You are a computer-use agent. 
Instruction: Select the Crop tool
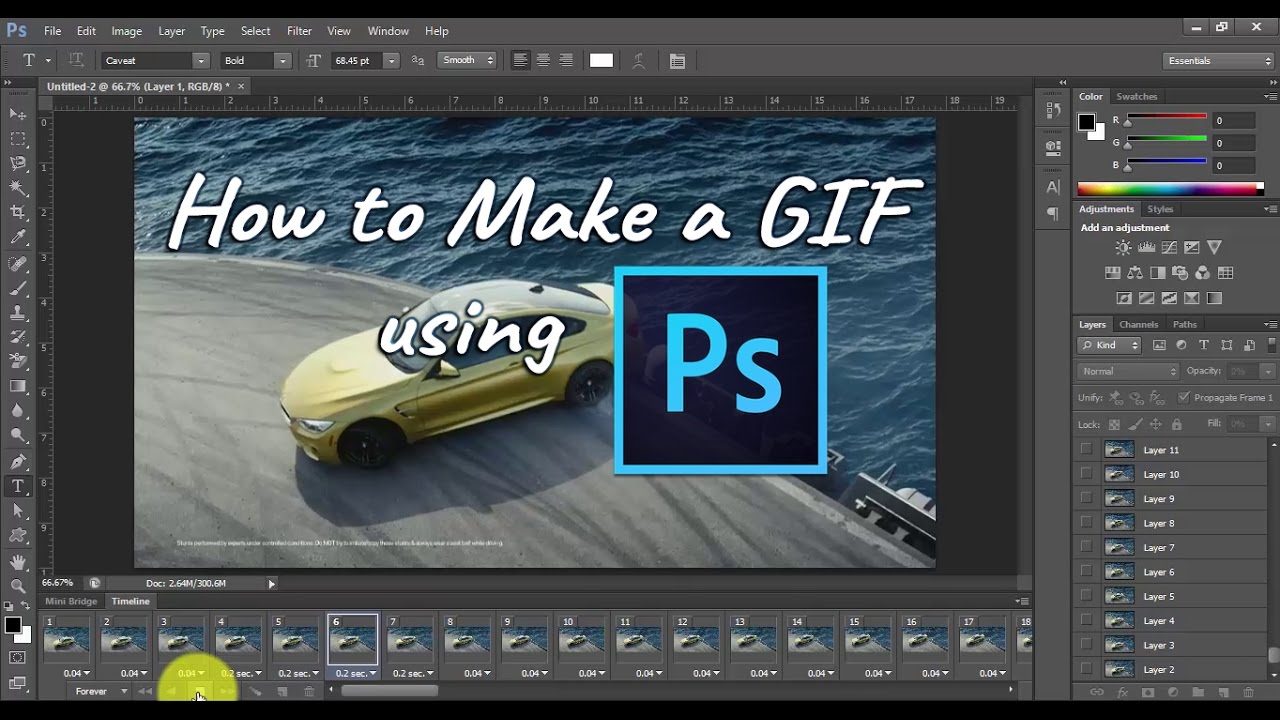coord(18,212)
